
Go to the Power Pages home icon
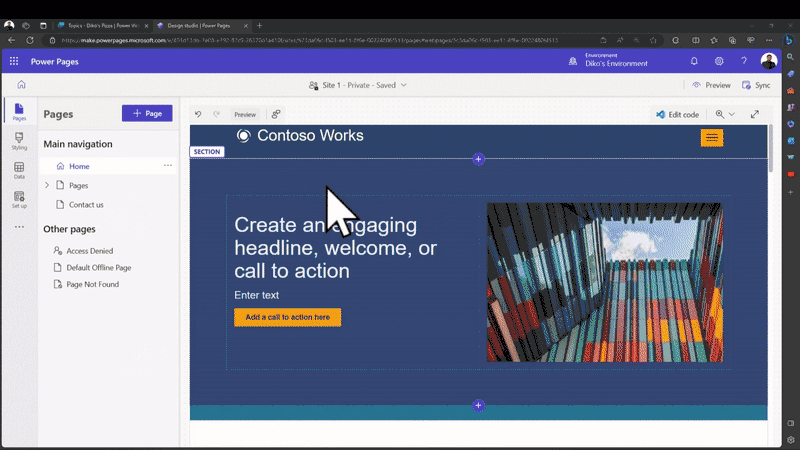tap(21, 85)
